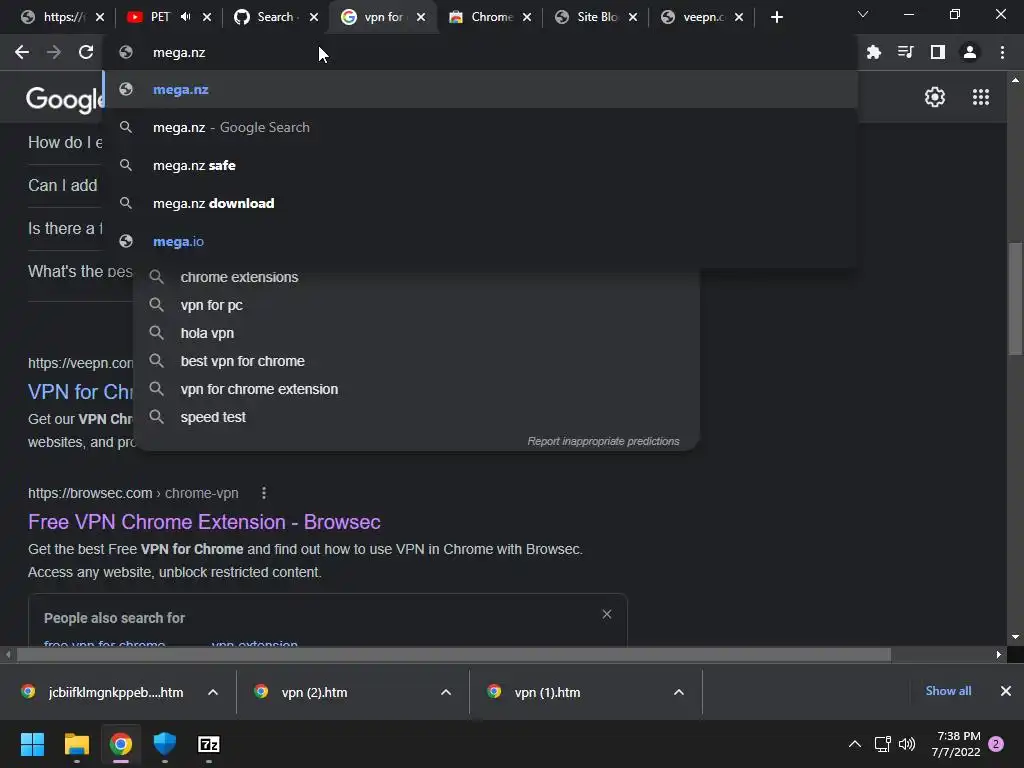Open File Explorer from taskbar
The width and height of the screenshot is (1024, 768).
76,744
